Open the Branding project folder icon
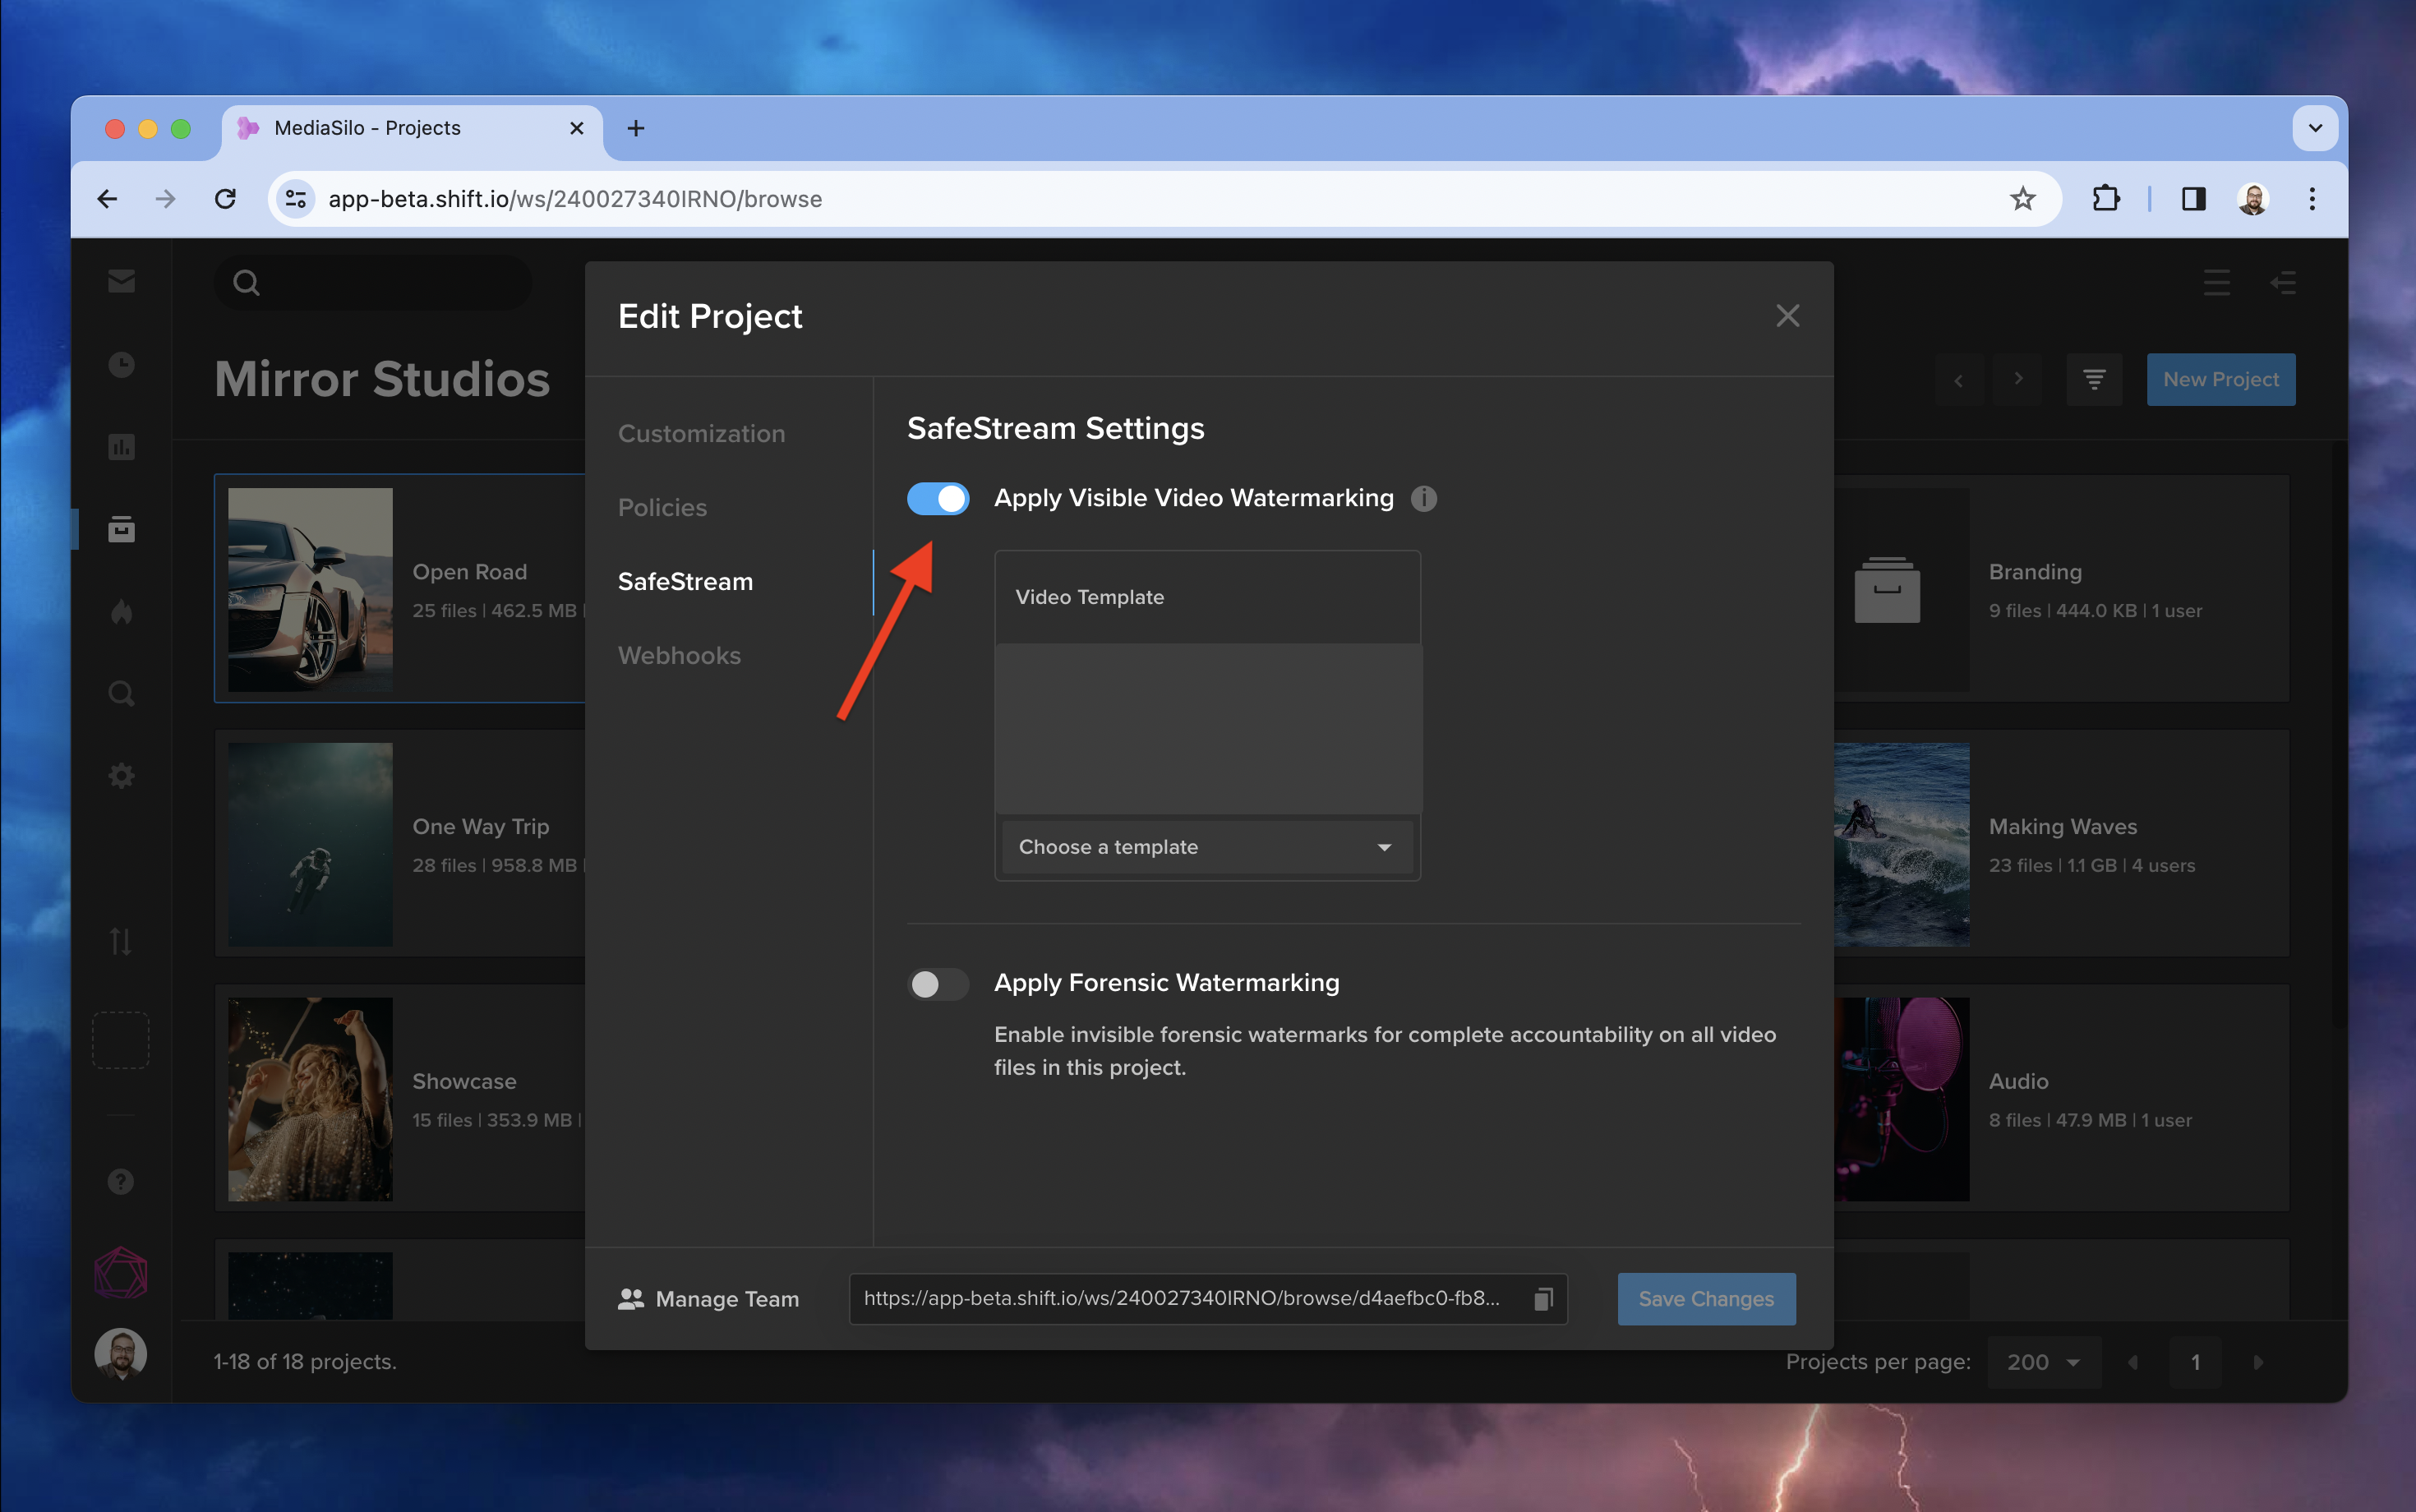The width and height of the screenshot is (2416, 1512). pos(1887,590)
